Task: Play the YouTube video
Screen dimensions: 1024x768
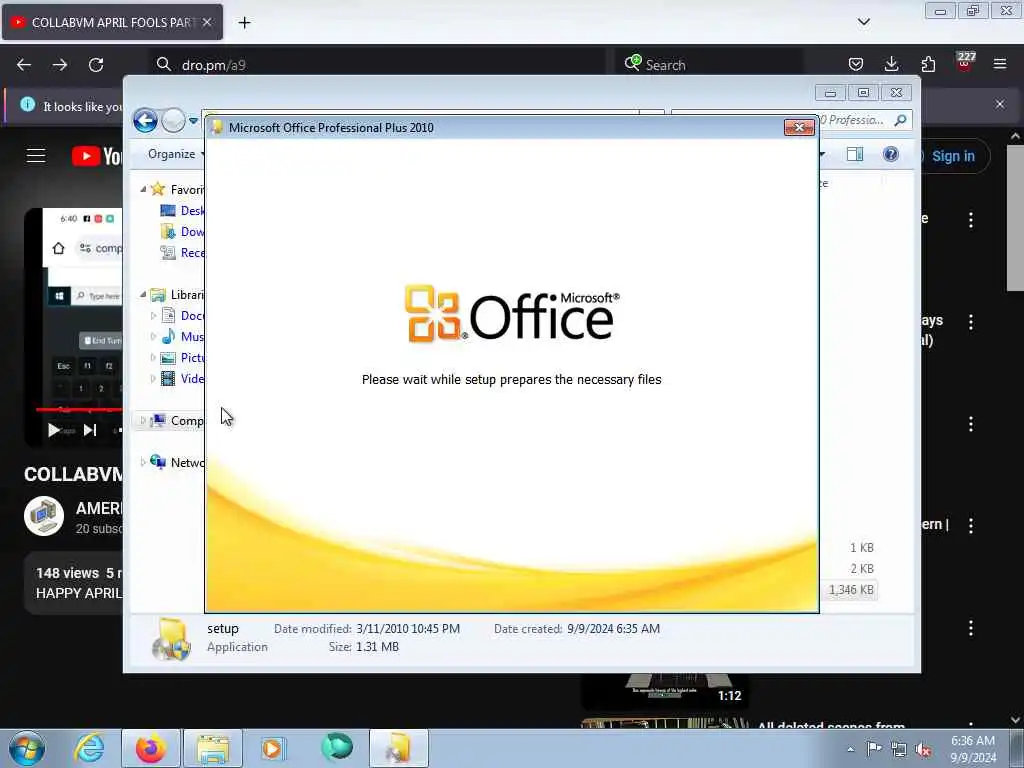Action: click(x=54, y=430)
